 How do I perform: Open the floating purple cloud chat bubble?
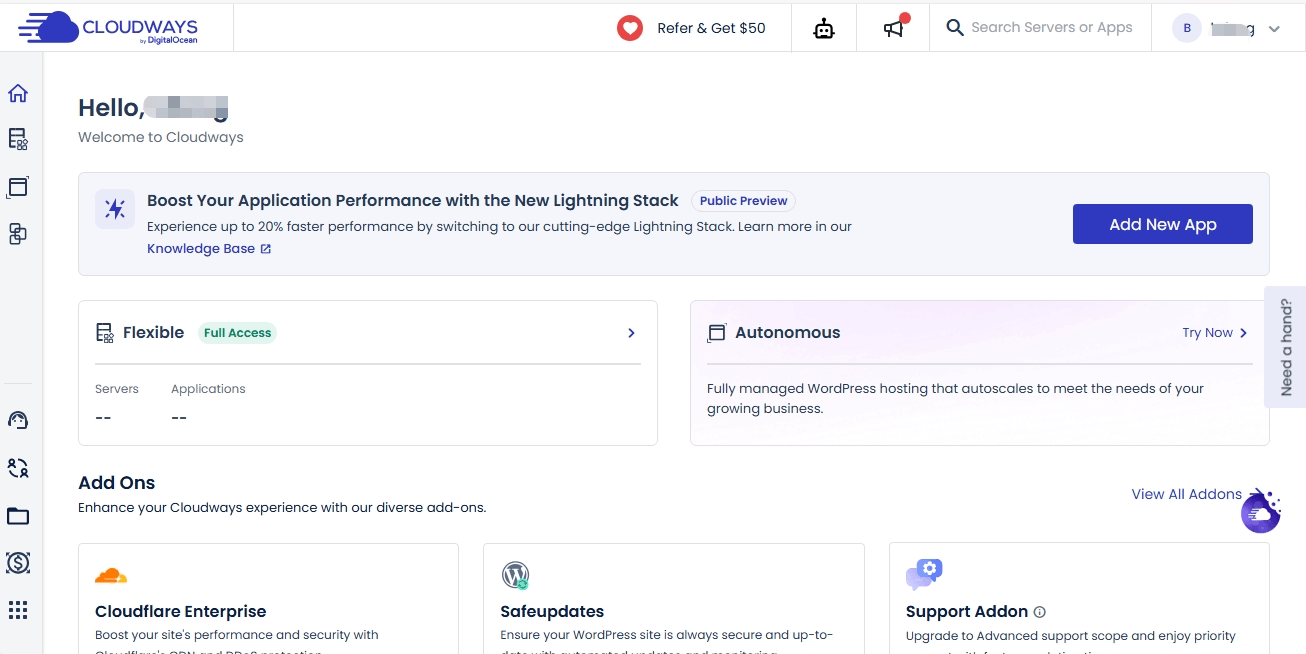pyautogui.click(x=1261, y=512)
